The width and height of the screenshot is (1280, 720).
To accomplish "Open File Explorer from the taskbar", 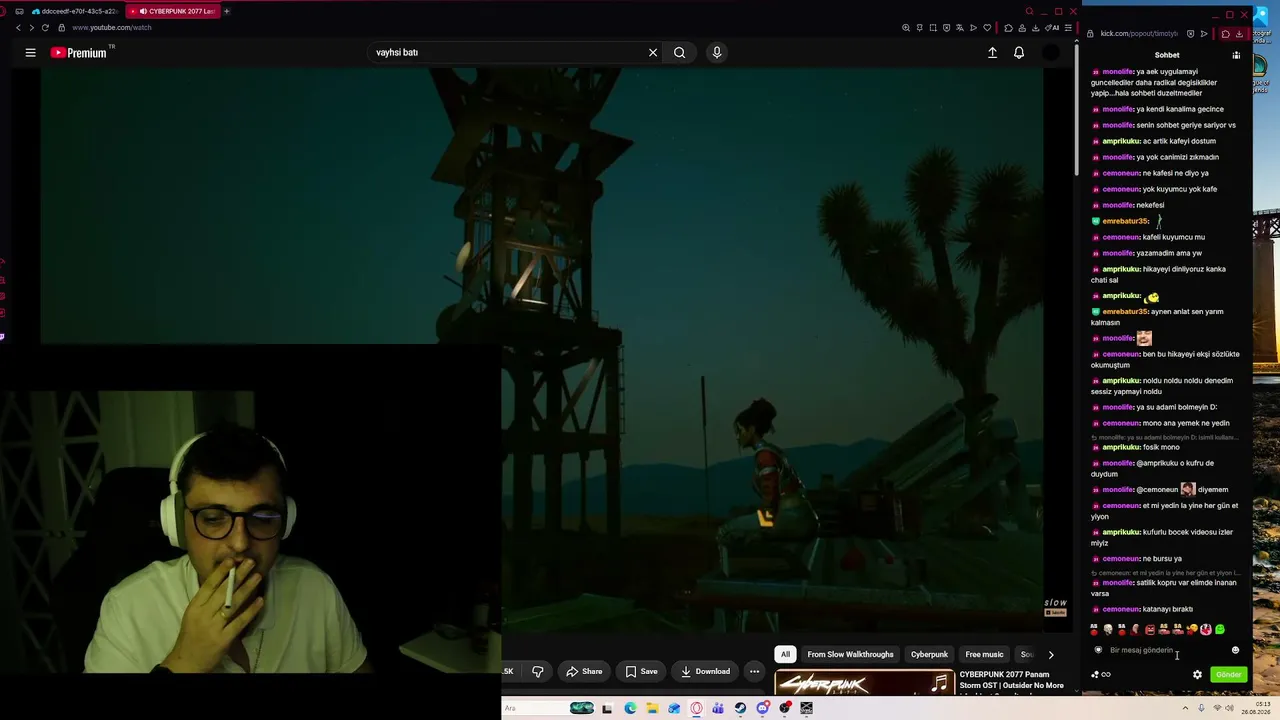I will click(x=652, y=708).
